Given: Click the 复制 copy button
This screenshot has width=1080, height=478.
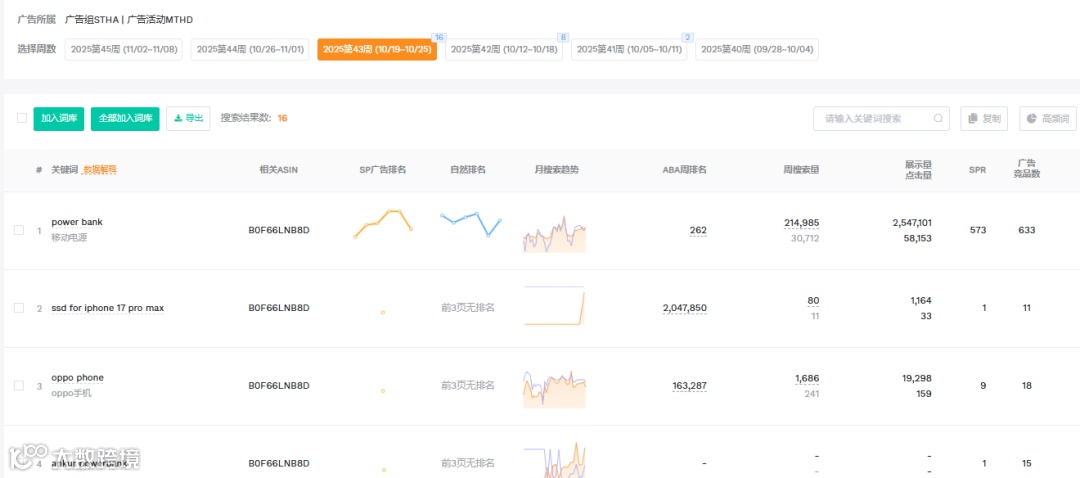Looking at the screenshot, I should tap(984, 118).
